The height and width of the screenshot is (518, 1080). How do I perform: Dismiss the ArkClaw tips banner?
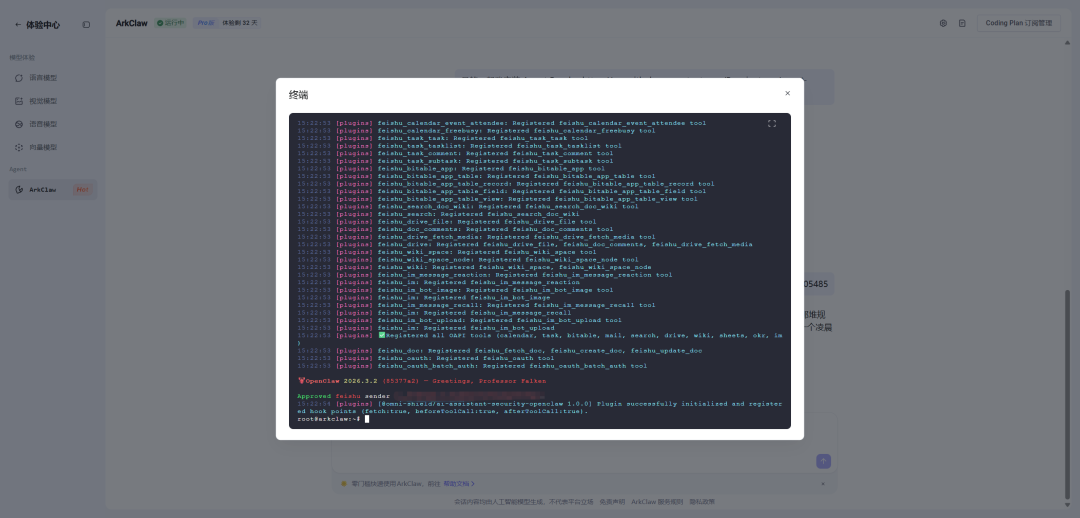pyautogui.click(x=822, y=484)
